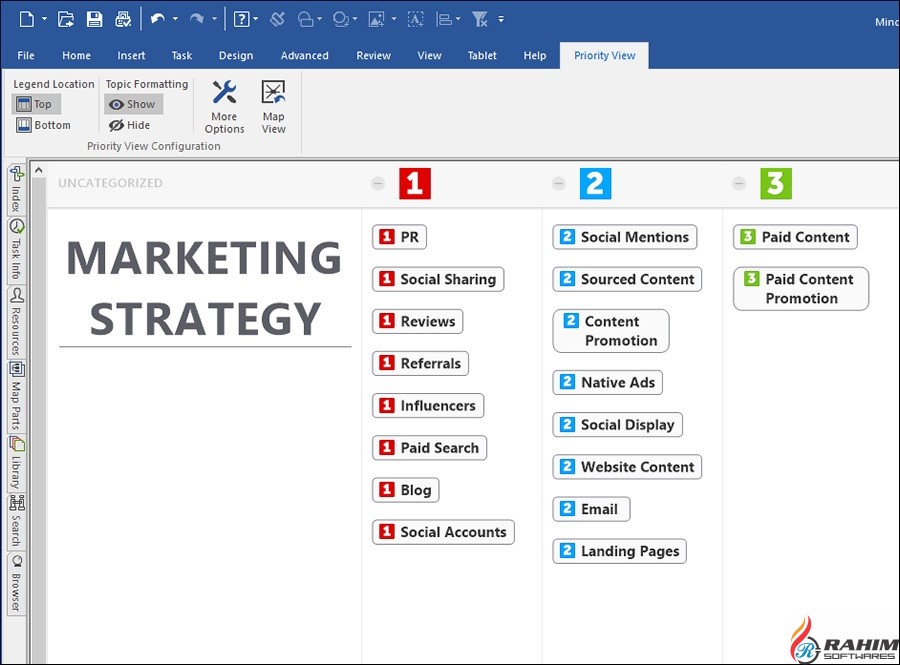Set Legend Location to Bottom
900x665 pixels.
pyautogui.click(x=44, y=125)
